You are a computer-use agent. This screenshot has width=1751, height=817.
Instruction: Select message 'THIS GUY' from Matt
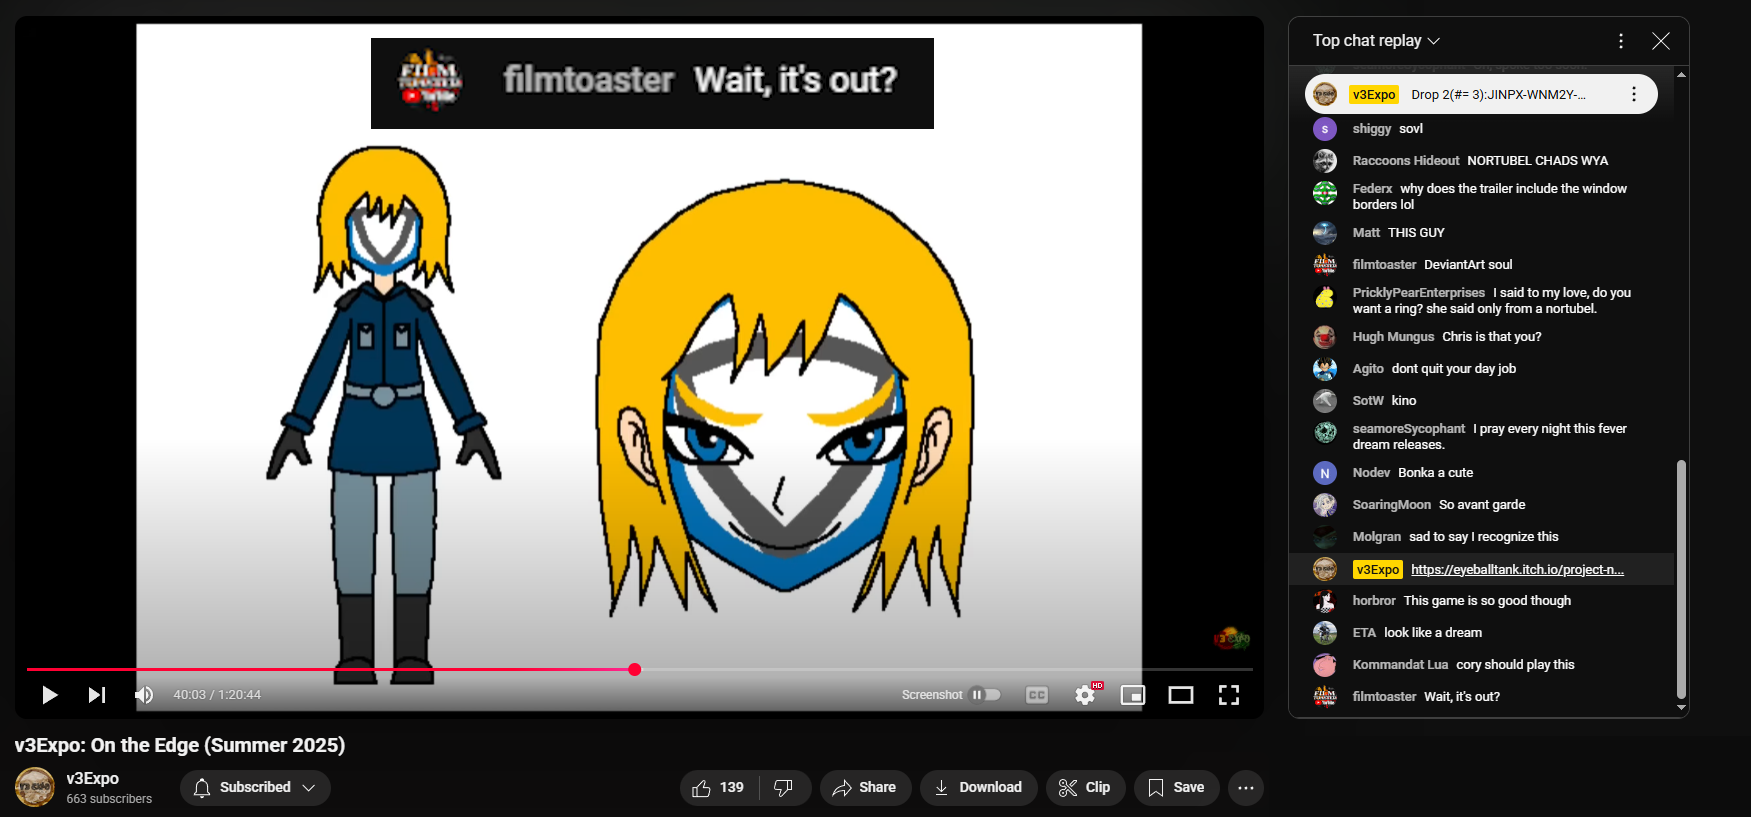[1416, 233]
